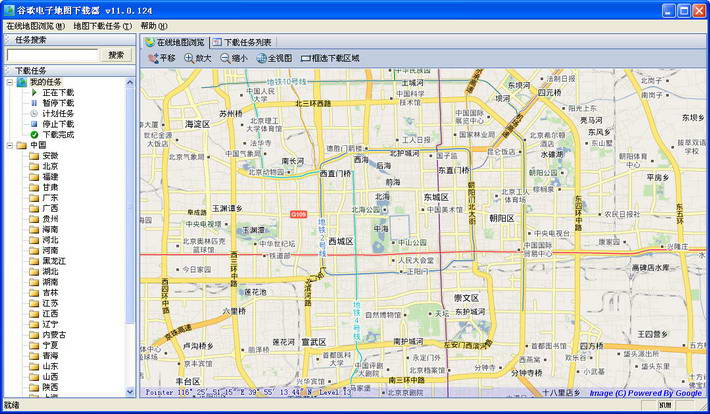Image resolution: width=710 pixels, height=414 pixels.
Task: Click the G109 road sign on map
Action: pyautogui.click(x=298, y=214)
